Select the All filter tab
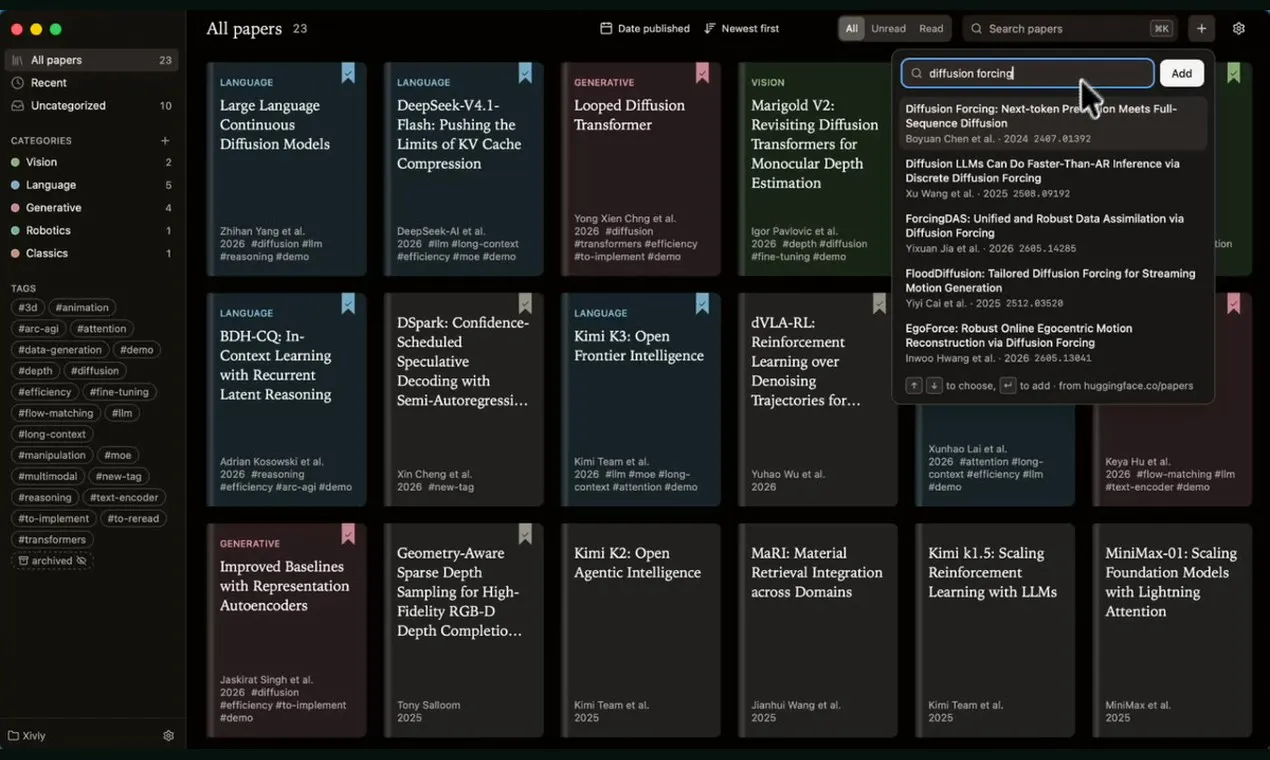Image resolution: width=1270 pixels, height=760 pixels. pos(852,29)
